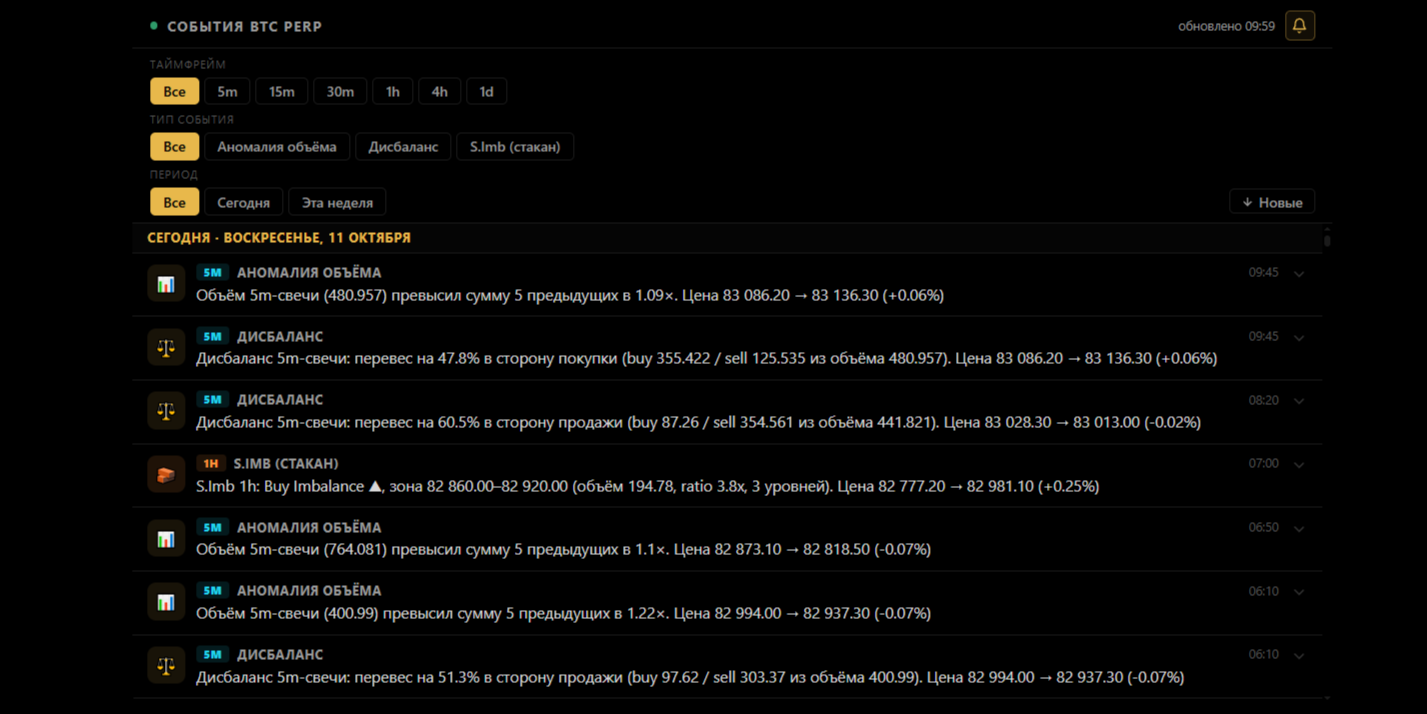Expand the 07:00 S.Imb event details
Screen dimensions: 1427x714
pos(1299,464)
